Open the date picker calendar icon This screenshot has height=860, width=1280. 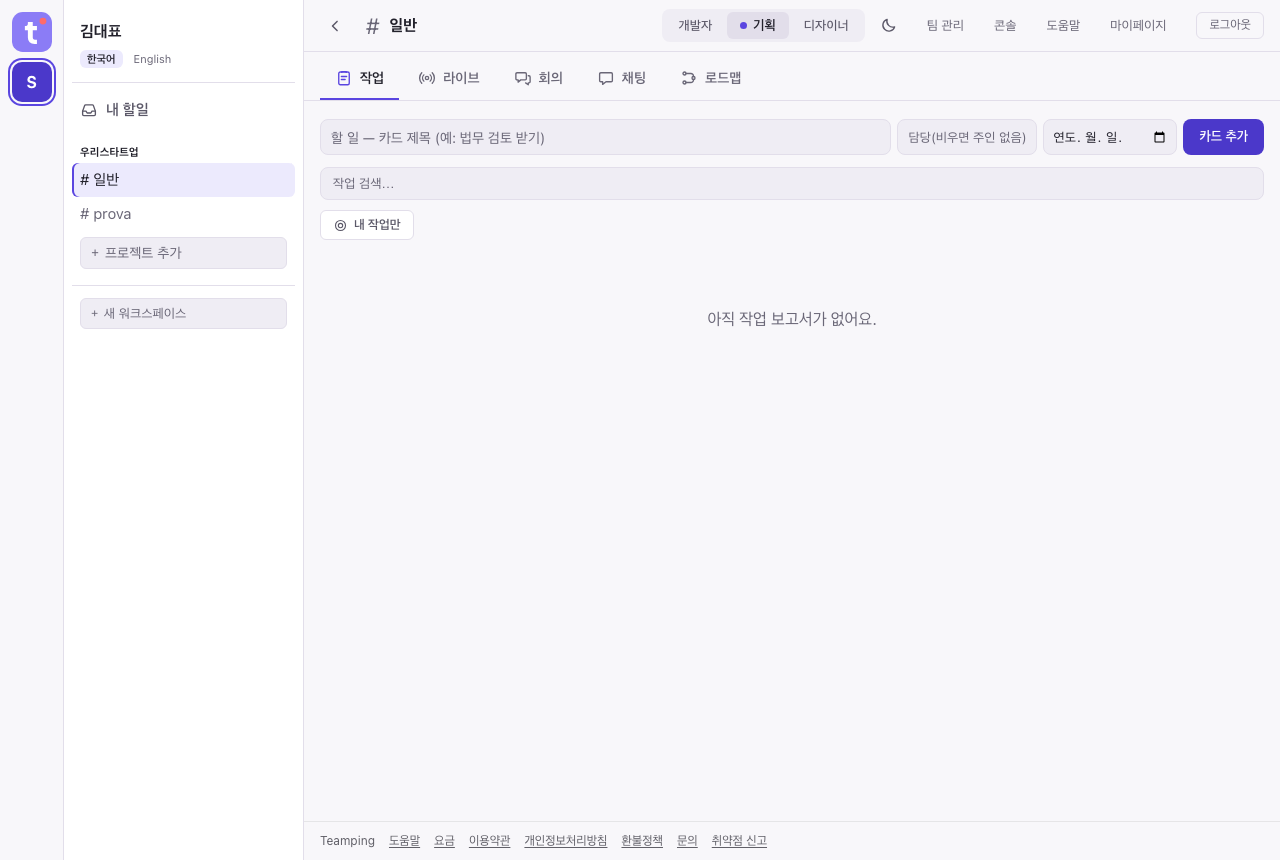pos(1160,137)
